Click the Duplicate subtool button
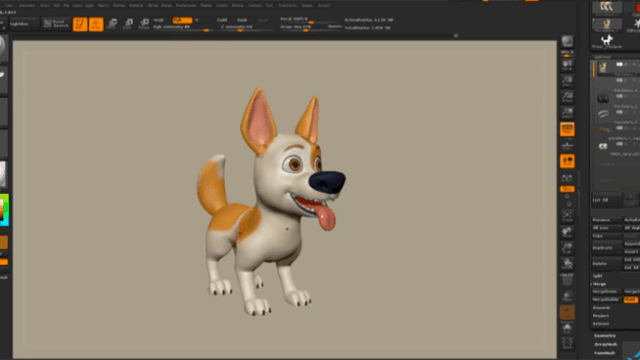Viewport: 640px width, 360px height. (607, 248)
